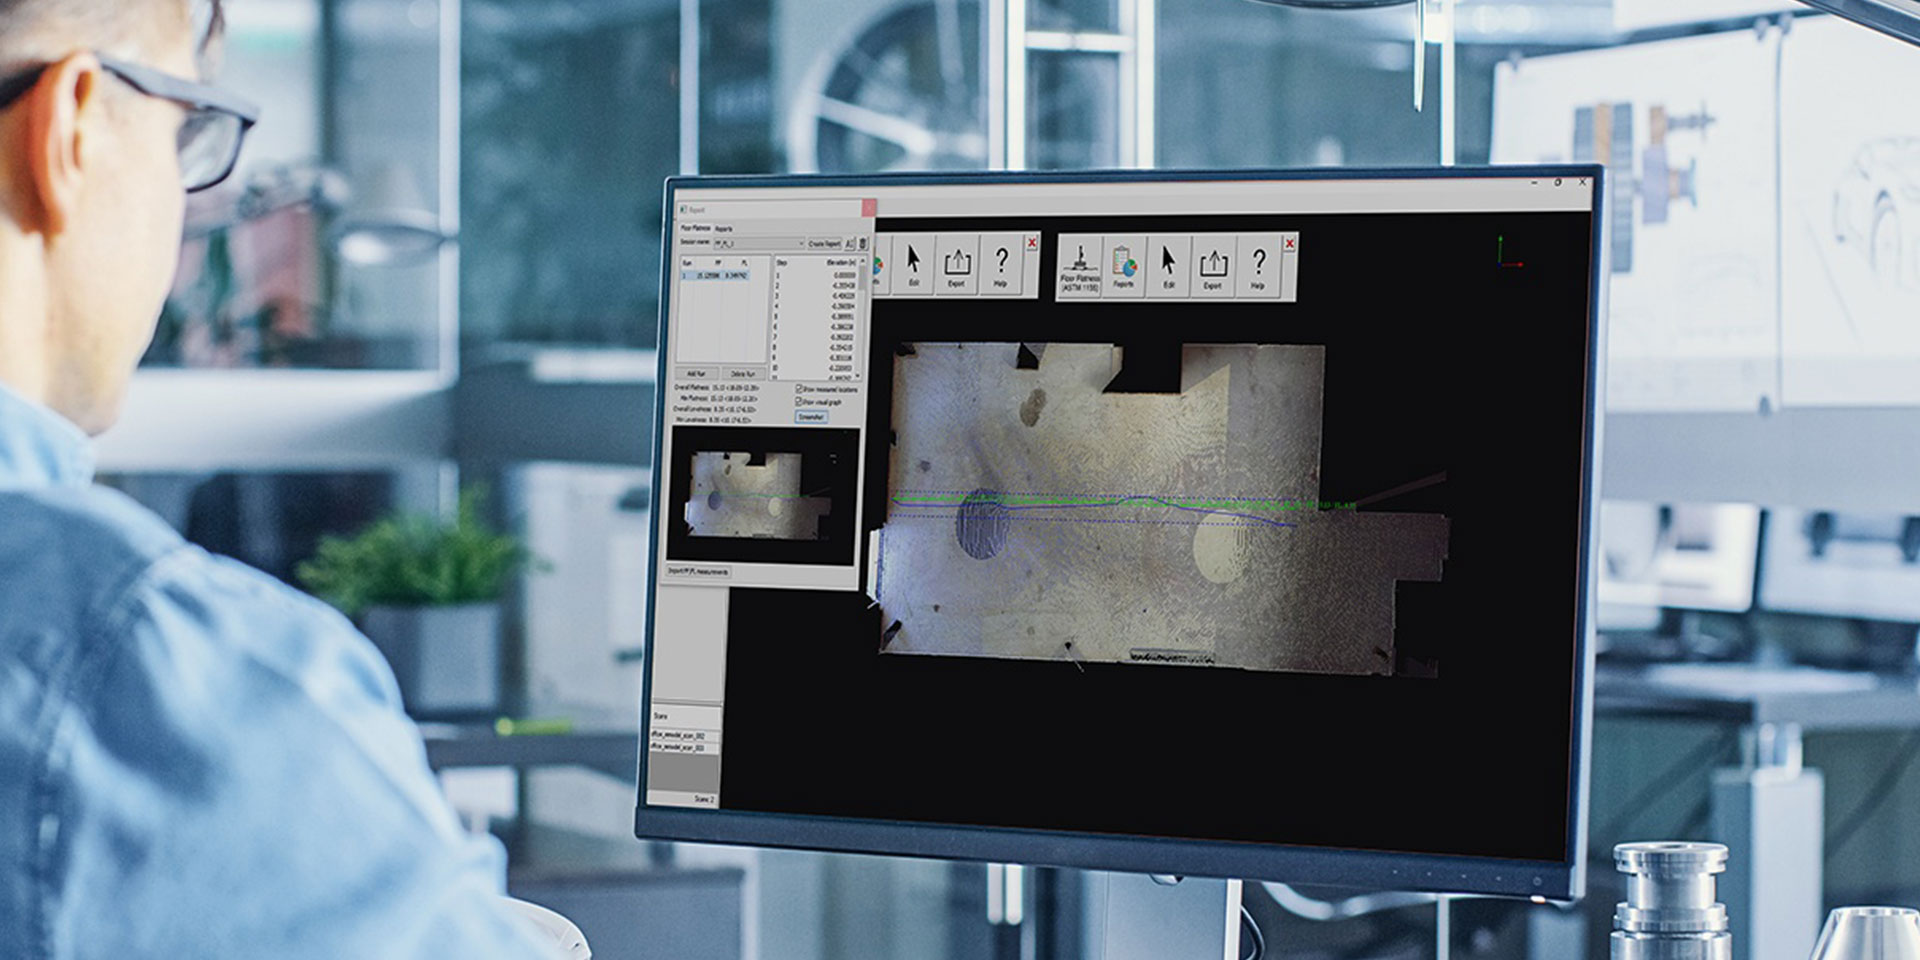Switch to the Reports tab in dialog
The height and width of the screenshot is (960, 1920).
pyautogui.click(x=723, y=229)
